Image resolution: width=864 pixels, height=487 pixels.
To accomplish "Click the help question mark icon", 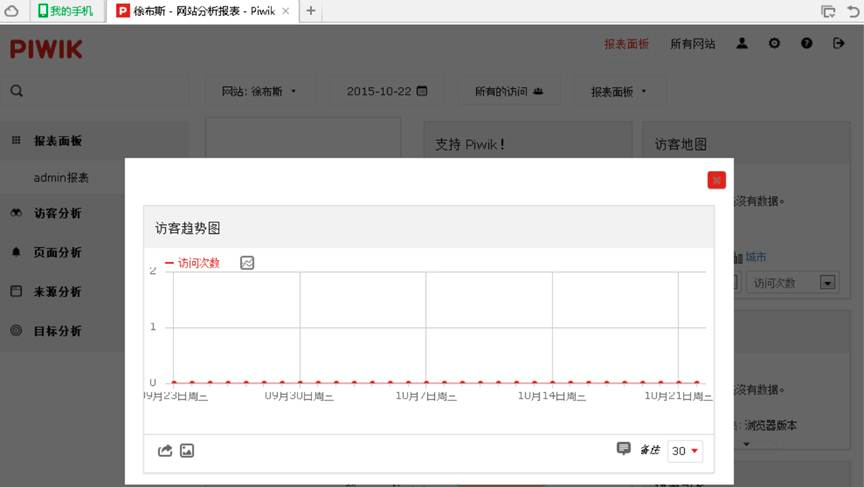I will pos(807,43).
